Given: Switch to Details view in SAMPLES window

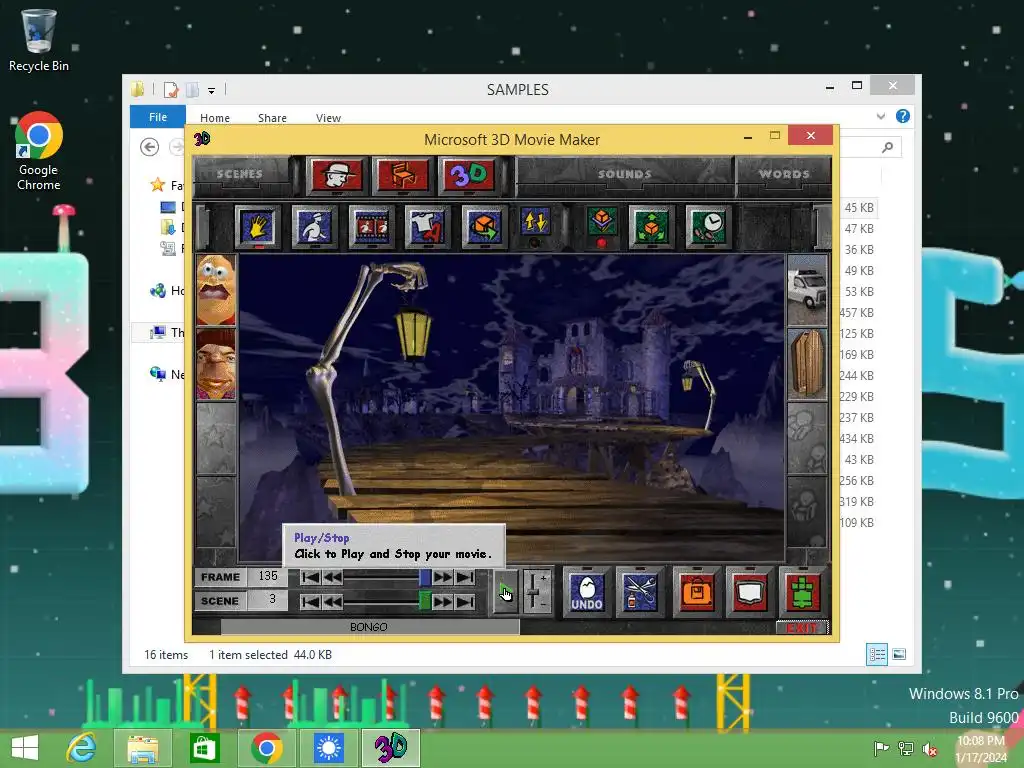Looking at the screenshot, I should [x=876, y=654].
